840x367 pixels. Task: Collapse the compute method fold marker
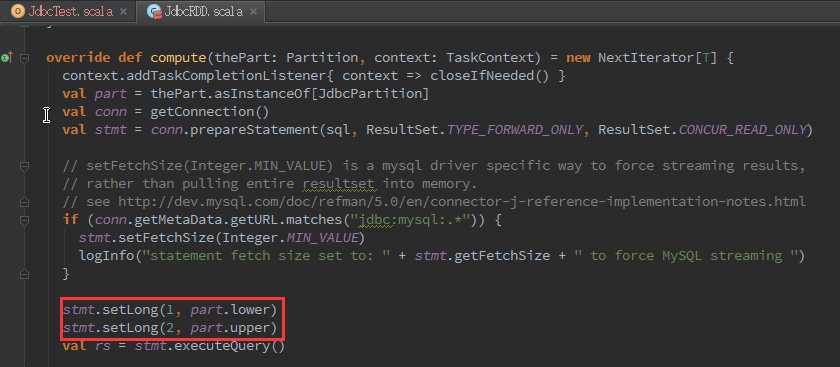pos(24,58)
